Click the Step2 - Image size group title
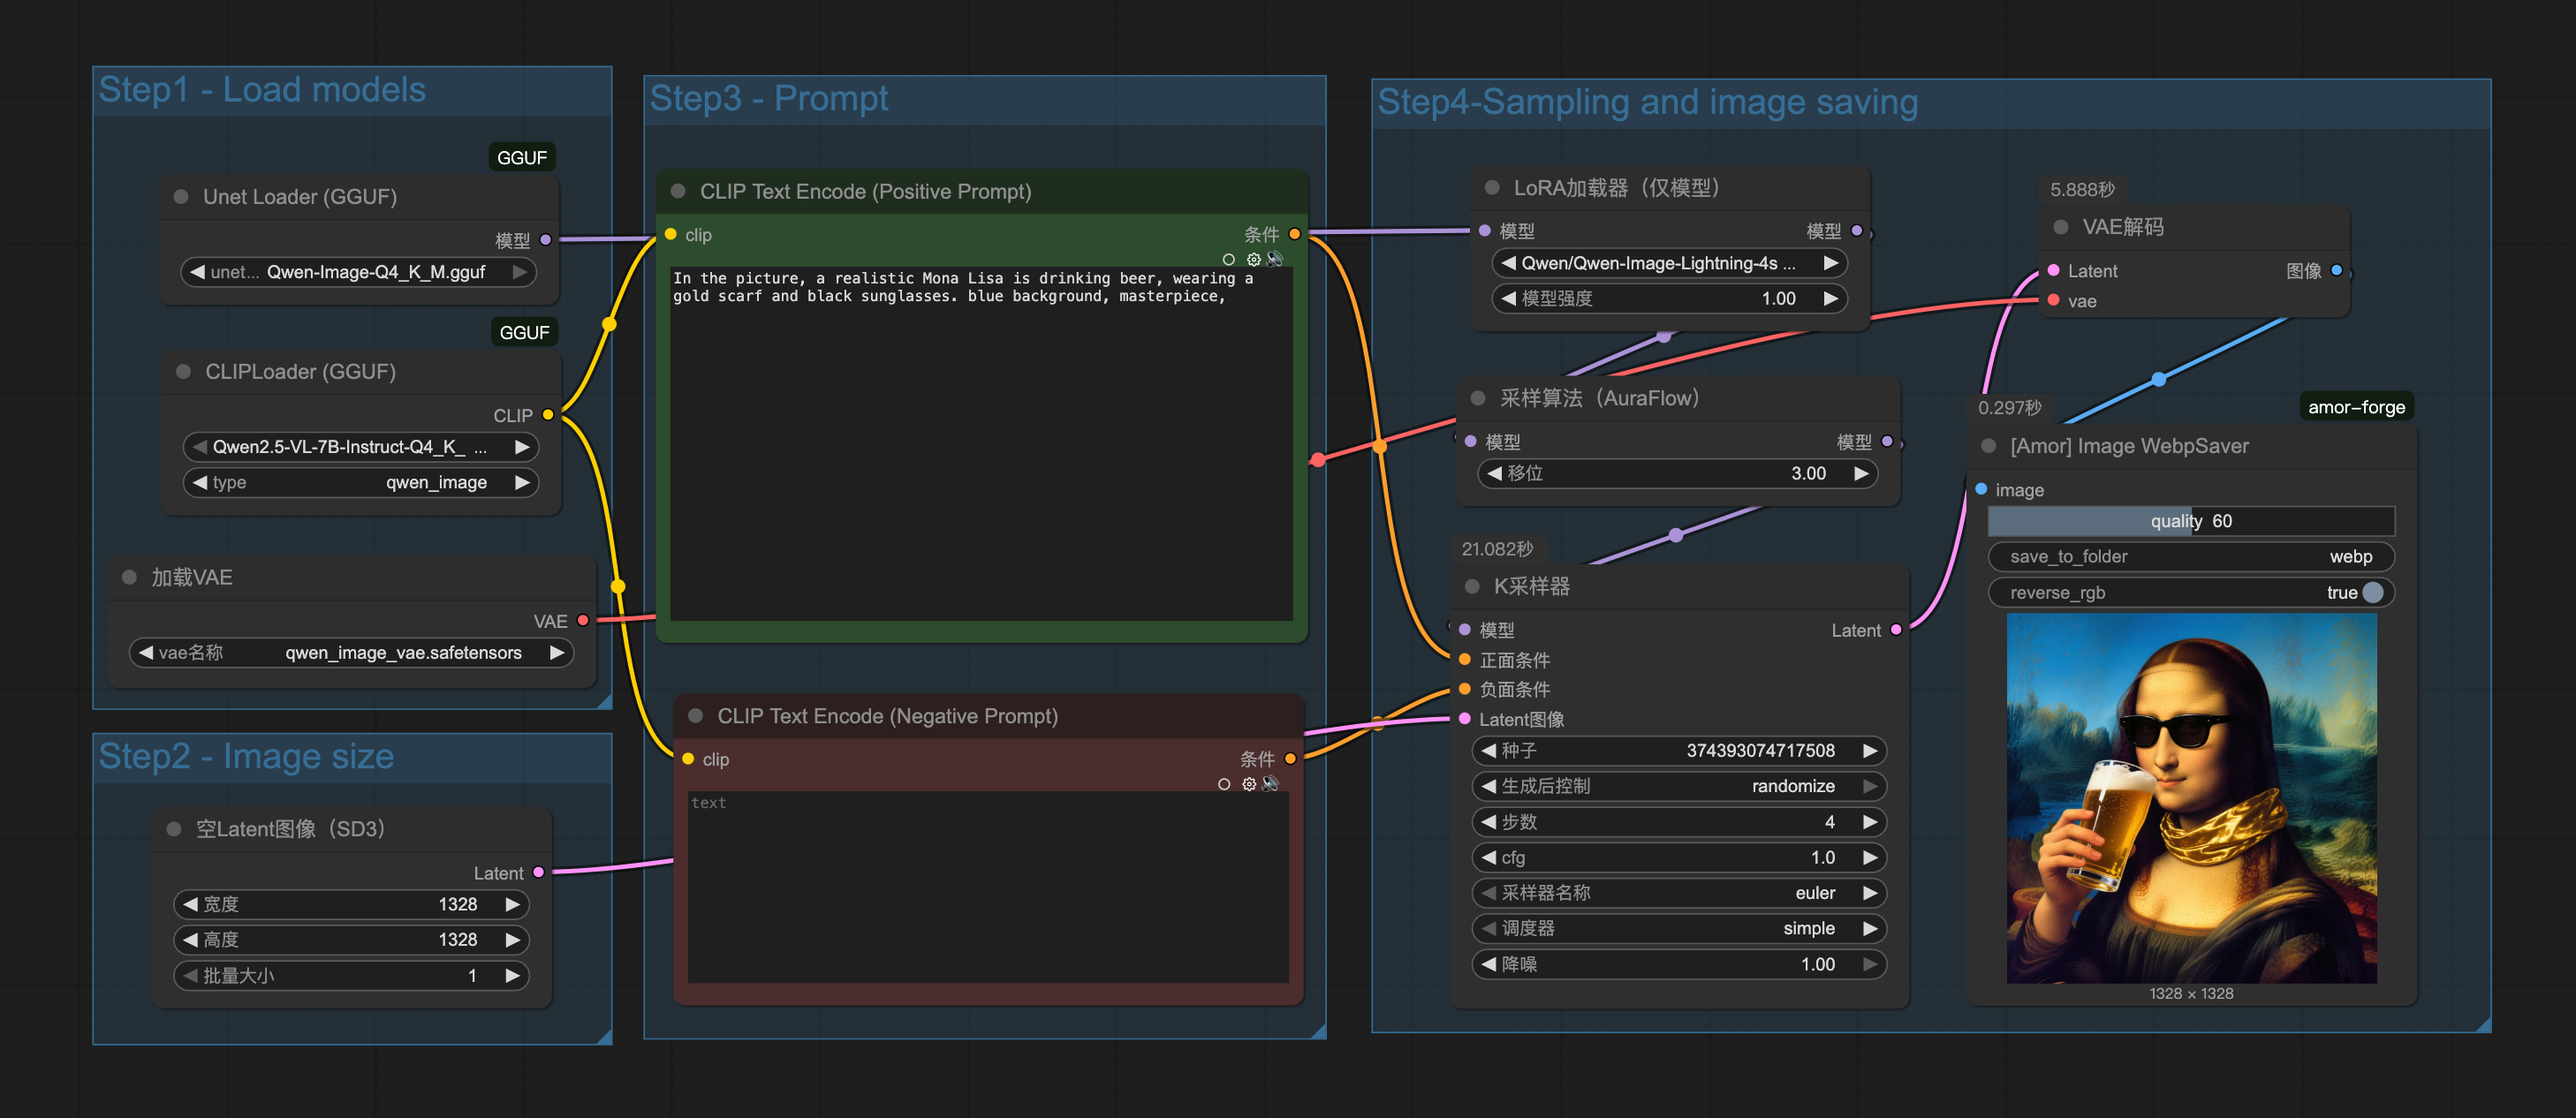 [x=246, y=756]
